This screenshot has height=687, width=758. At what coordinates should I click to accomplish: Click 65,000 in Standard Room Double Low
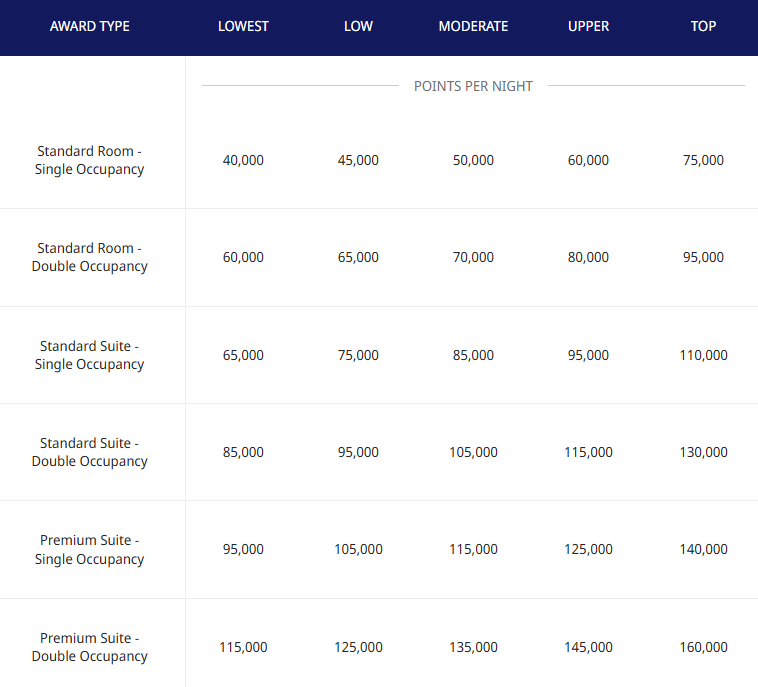[x=358, y=257]
